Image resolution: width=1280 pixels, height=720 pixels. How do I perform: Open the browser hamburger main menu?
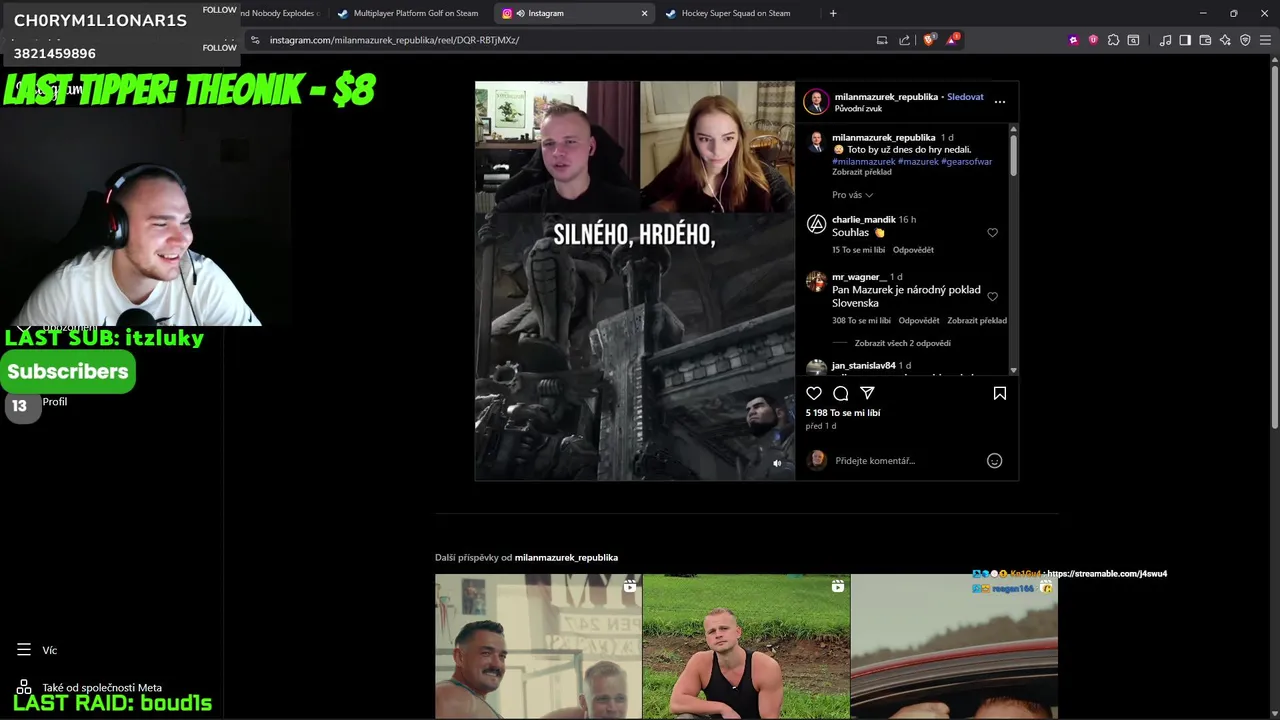click(x=1265, y=40)
